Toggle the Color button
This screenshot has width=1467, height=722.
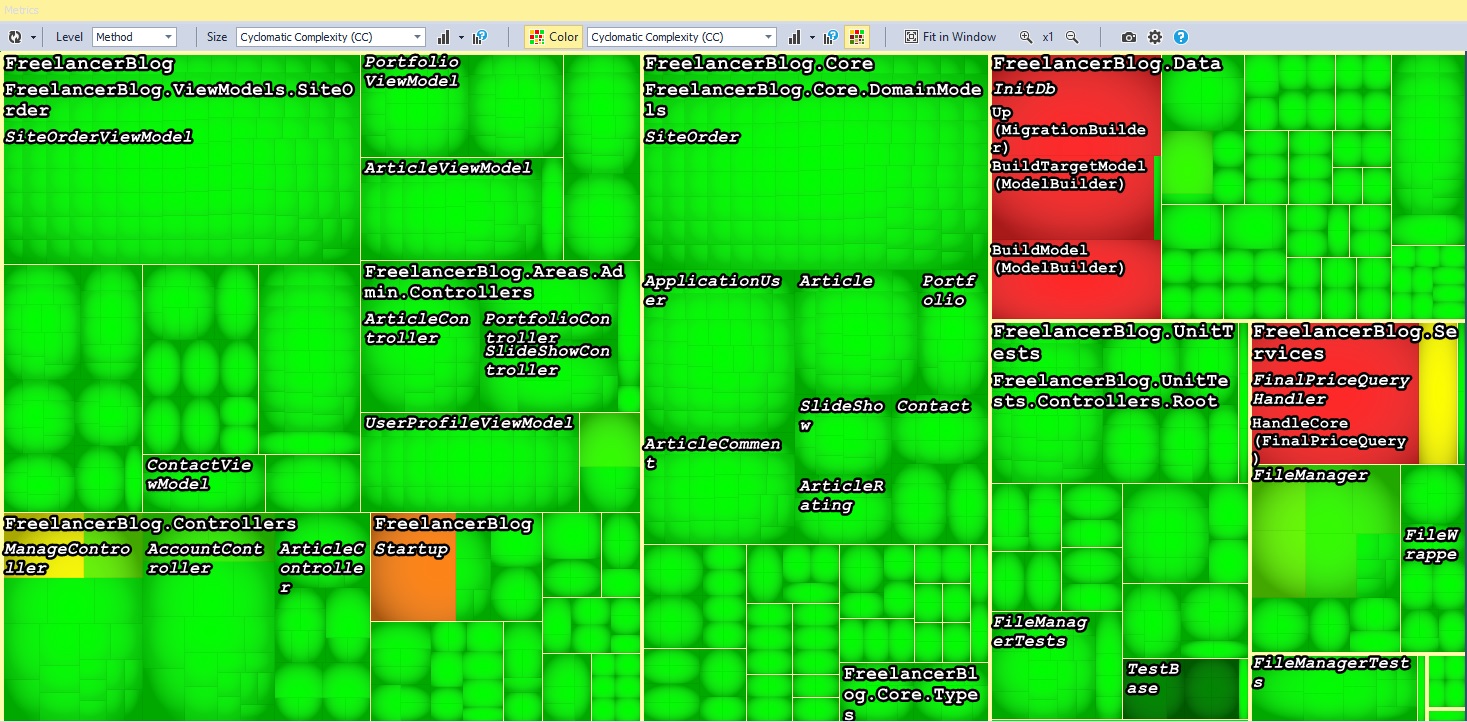pyautogui.click(x=553, y=37)
